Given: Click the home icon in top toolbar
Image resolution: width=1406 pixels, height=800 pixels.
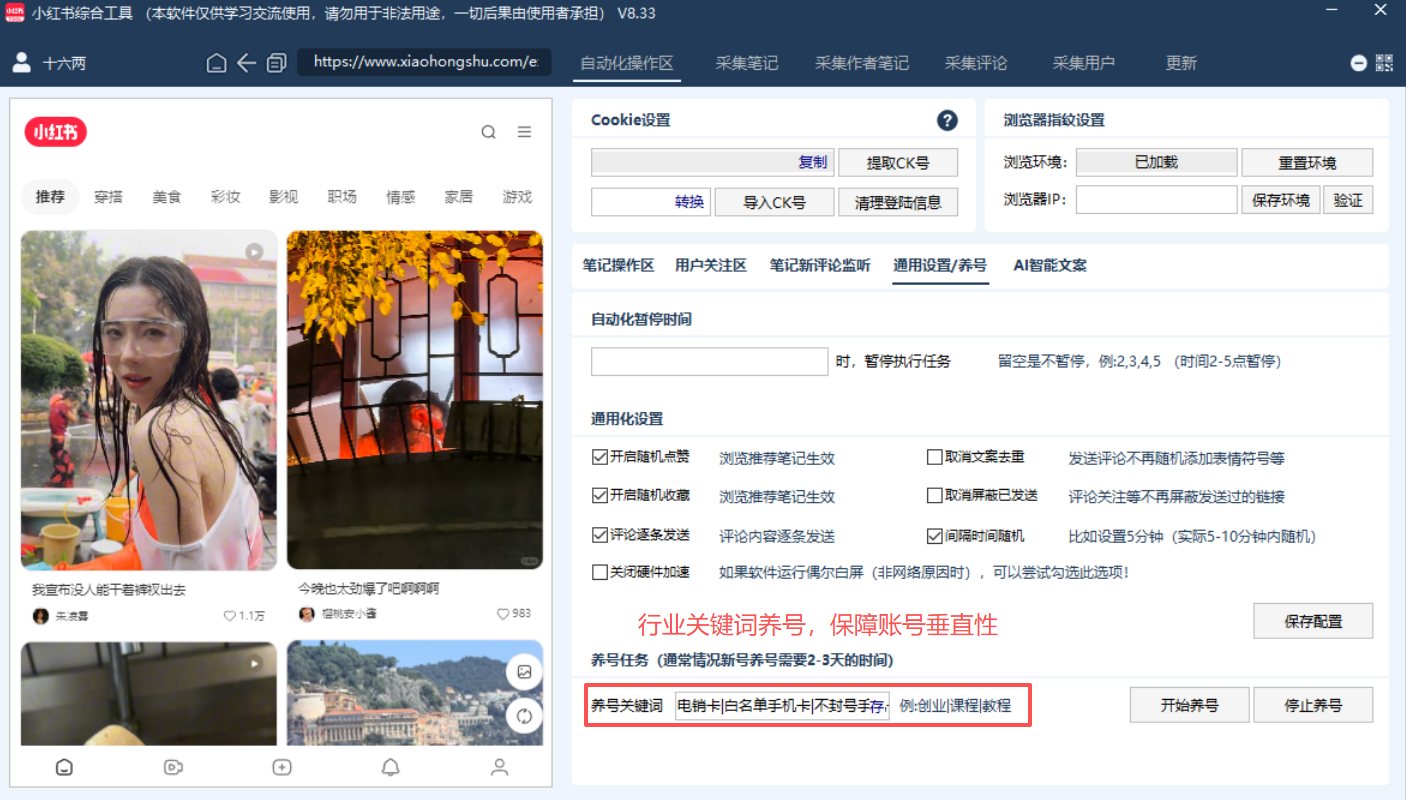Looking at the screenshot, I should tap(216, 63).
